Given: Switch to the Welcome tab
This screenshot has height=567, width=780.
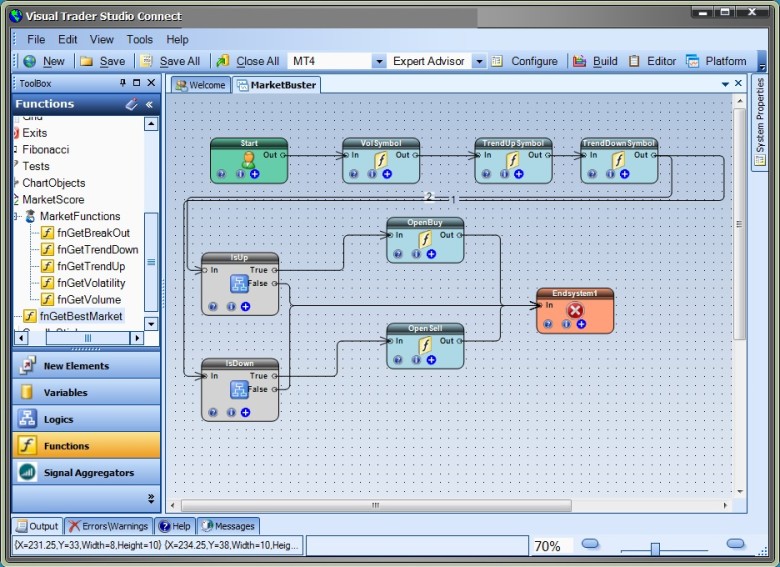Looking at the screenshot, I should 201,85.
